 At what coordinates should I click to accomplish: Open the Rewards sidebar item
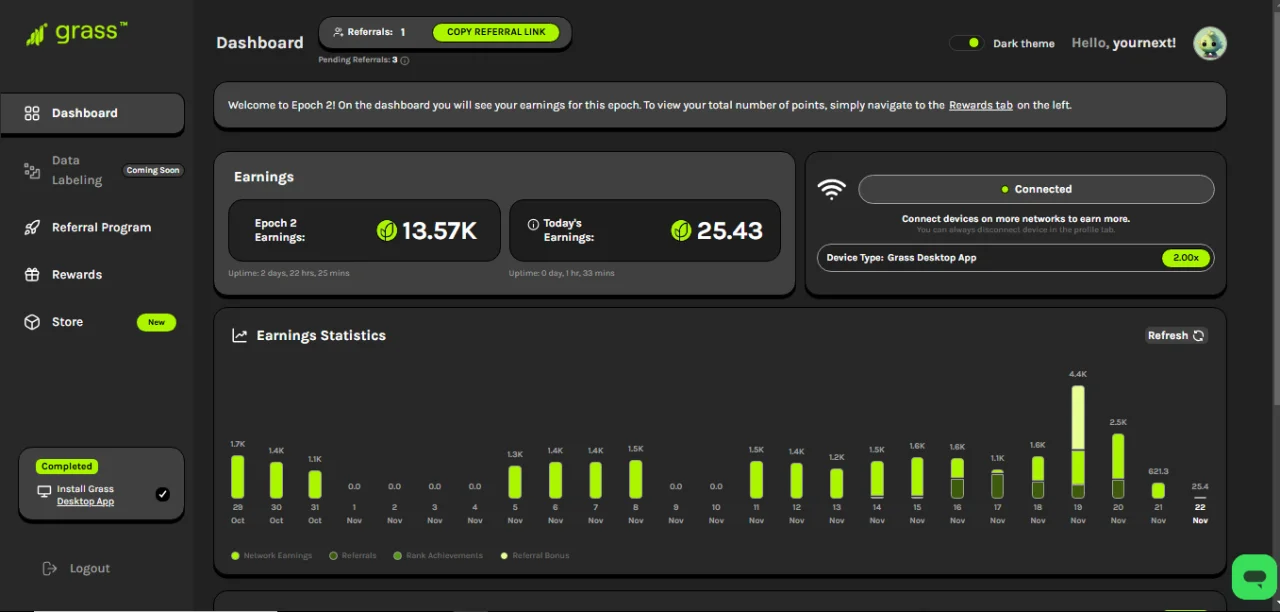77,274
